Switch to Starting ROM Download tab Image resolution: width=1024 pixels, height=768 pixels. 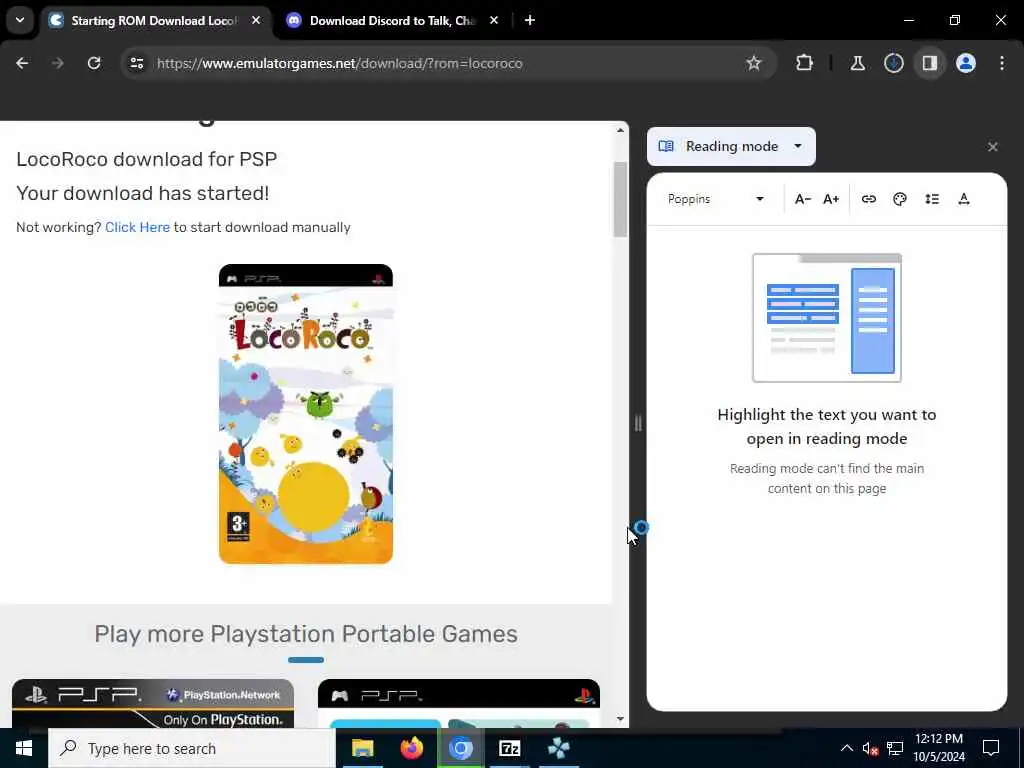[155, 20]
